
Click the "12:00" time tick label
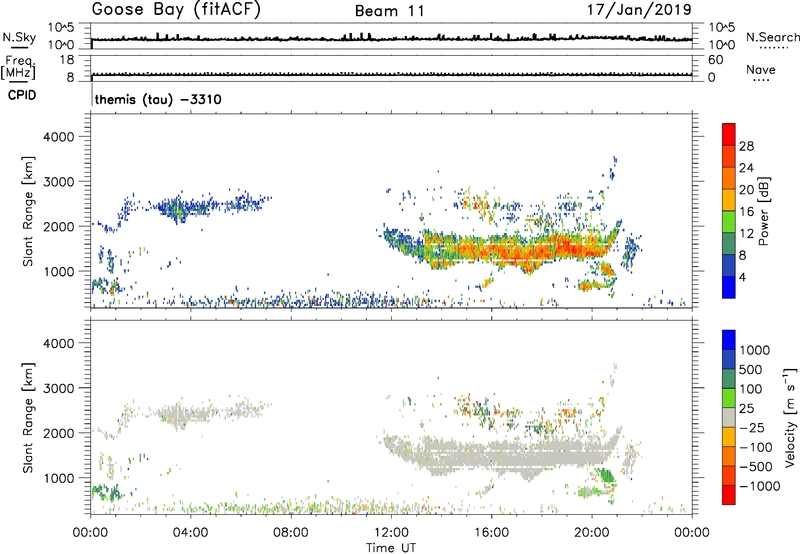pyautogui.click(x=391, y=533)
